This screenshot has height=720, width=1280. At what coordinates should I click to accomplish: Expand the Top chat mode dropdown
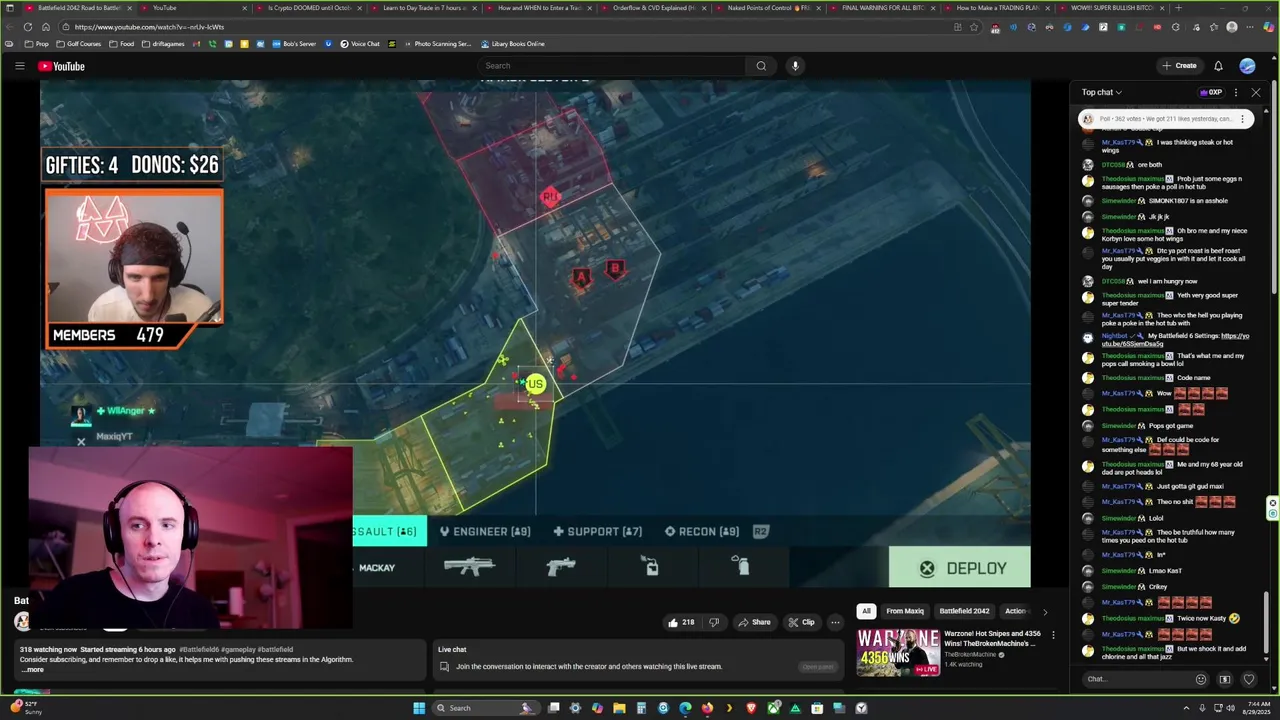pos(1101,92)
